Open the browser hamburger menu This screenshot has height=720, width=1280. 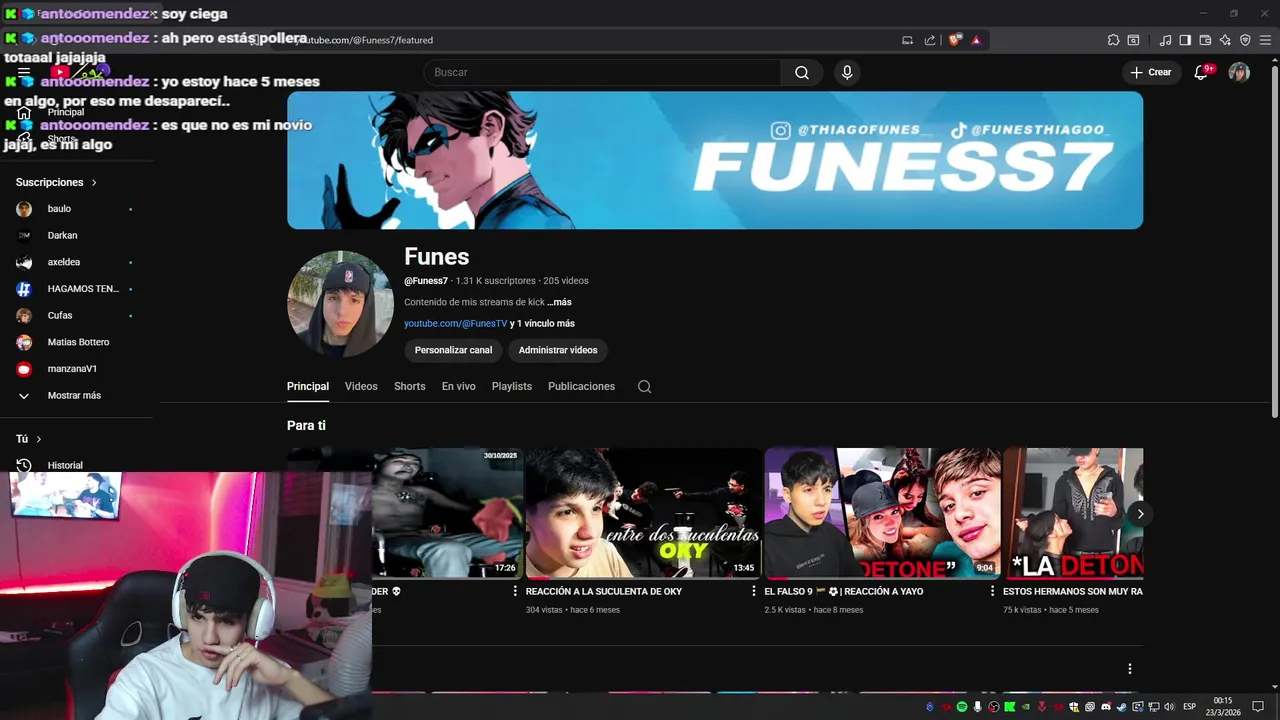click(1265, 40)
